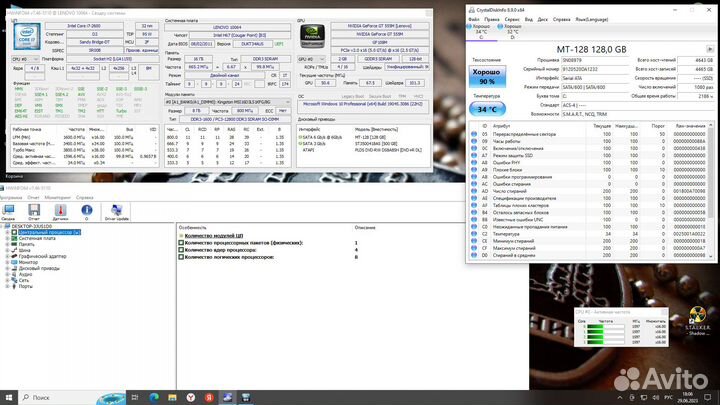This screenshot has height=405, width=720.
Task: Click Количество ядер процессора row
Action: pos(269,250)
